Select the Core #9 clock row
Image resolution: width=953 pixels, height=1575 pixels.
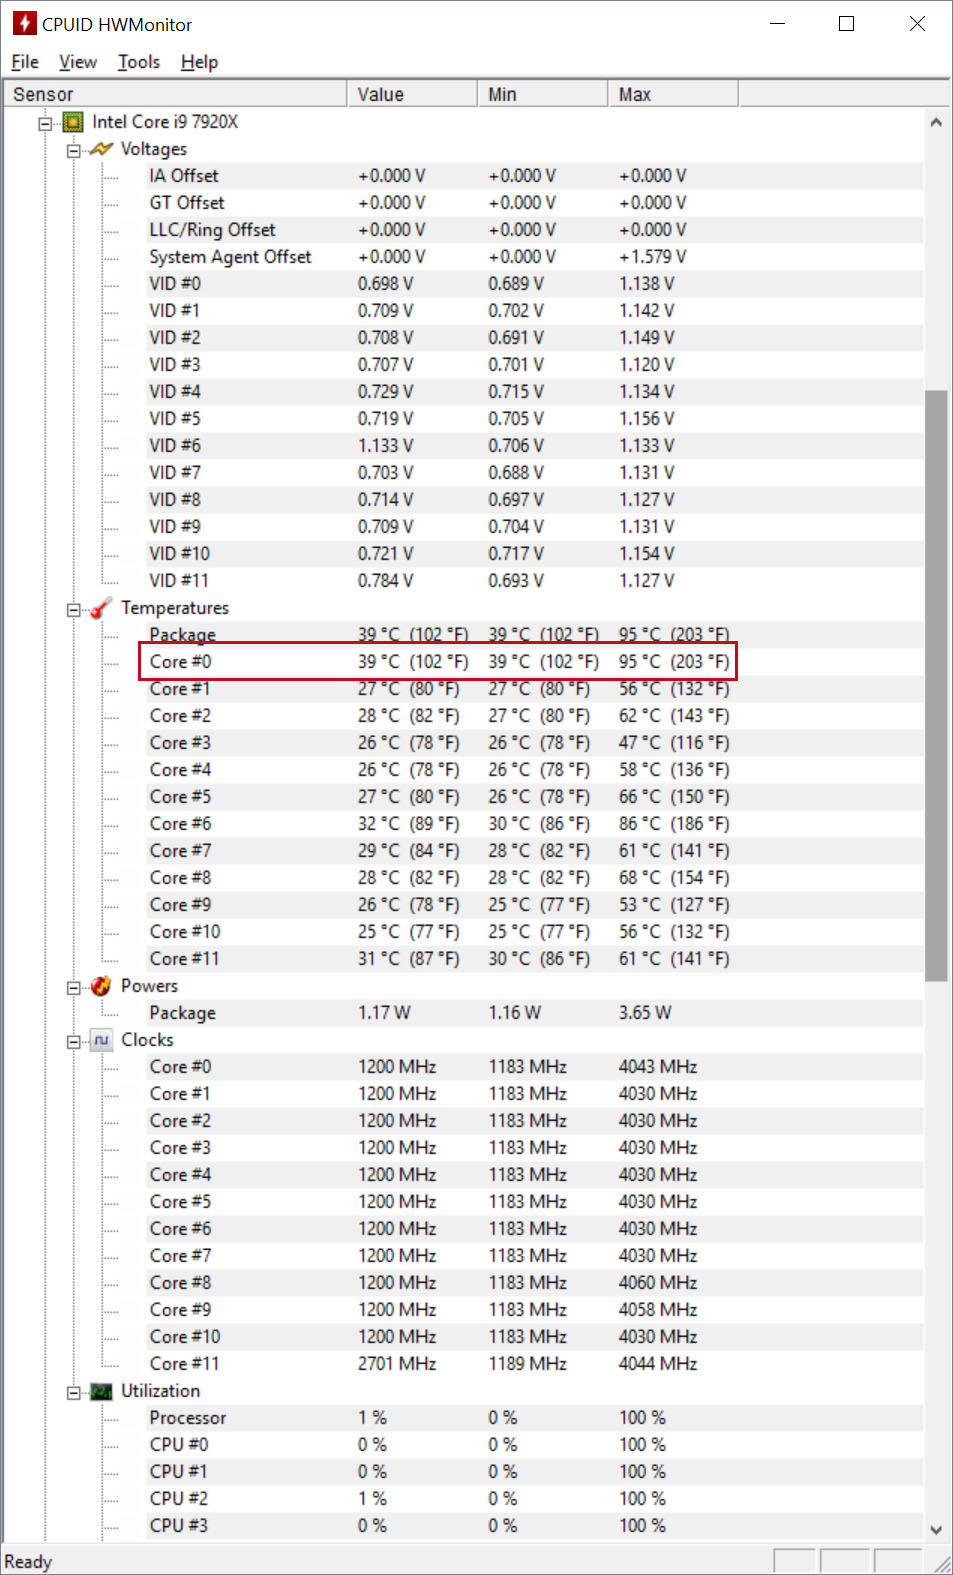(x=535, y=1310)
